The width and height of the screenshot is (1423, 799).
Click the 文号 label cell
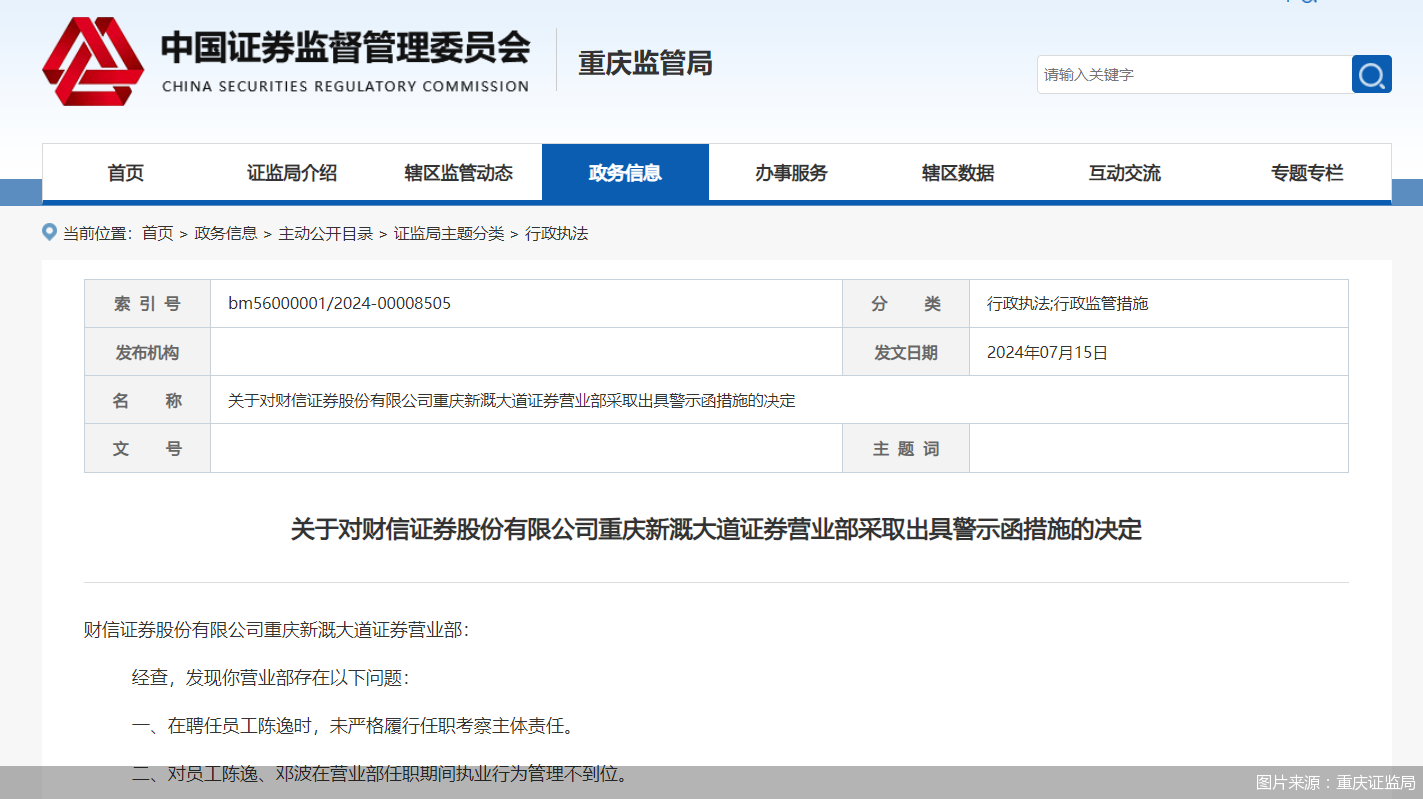(147, 448)
